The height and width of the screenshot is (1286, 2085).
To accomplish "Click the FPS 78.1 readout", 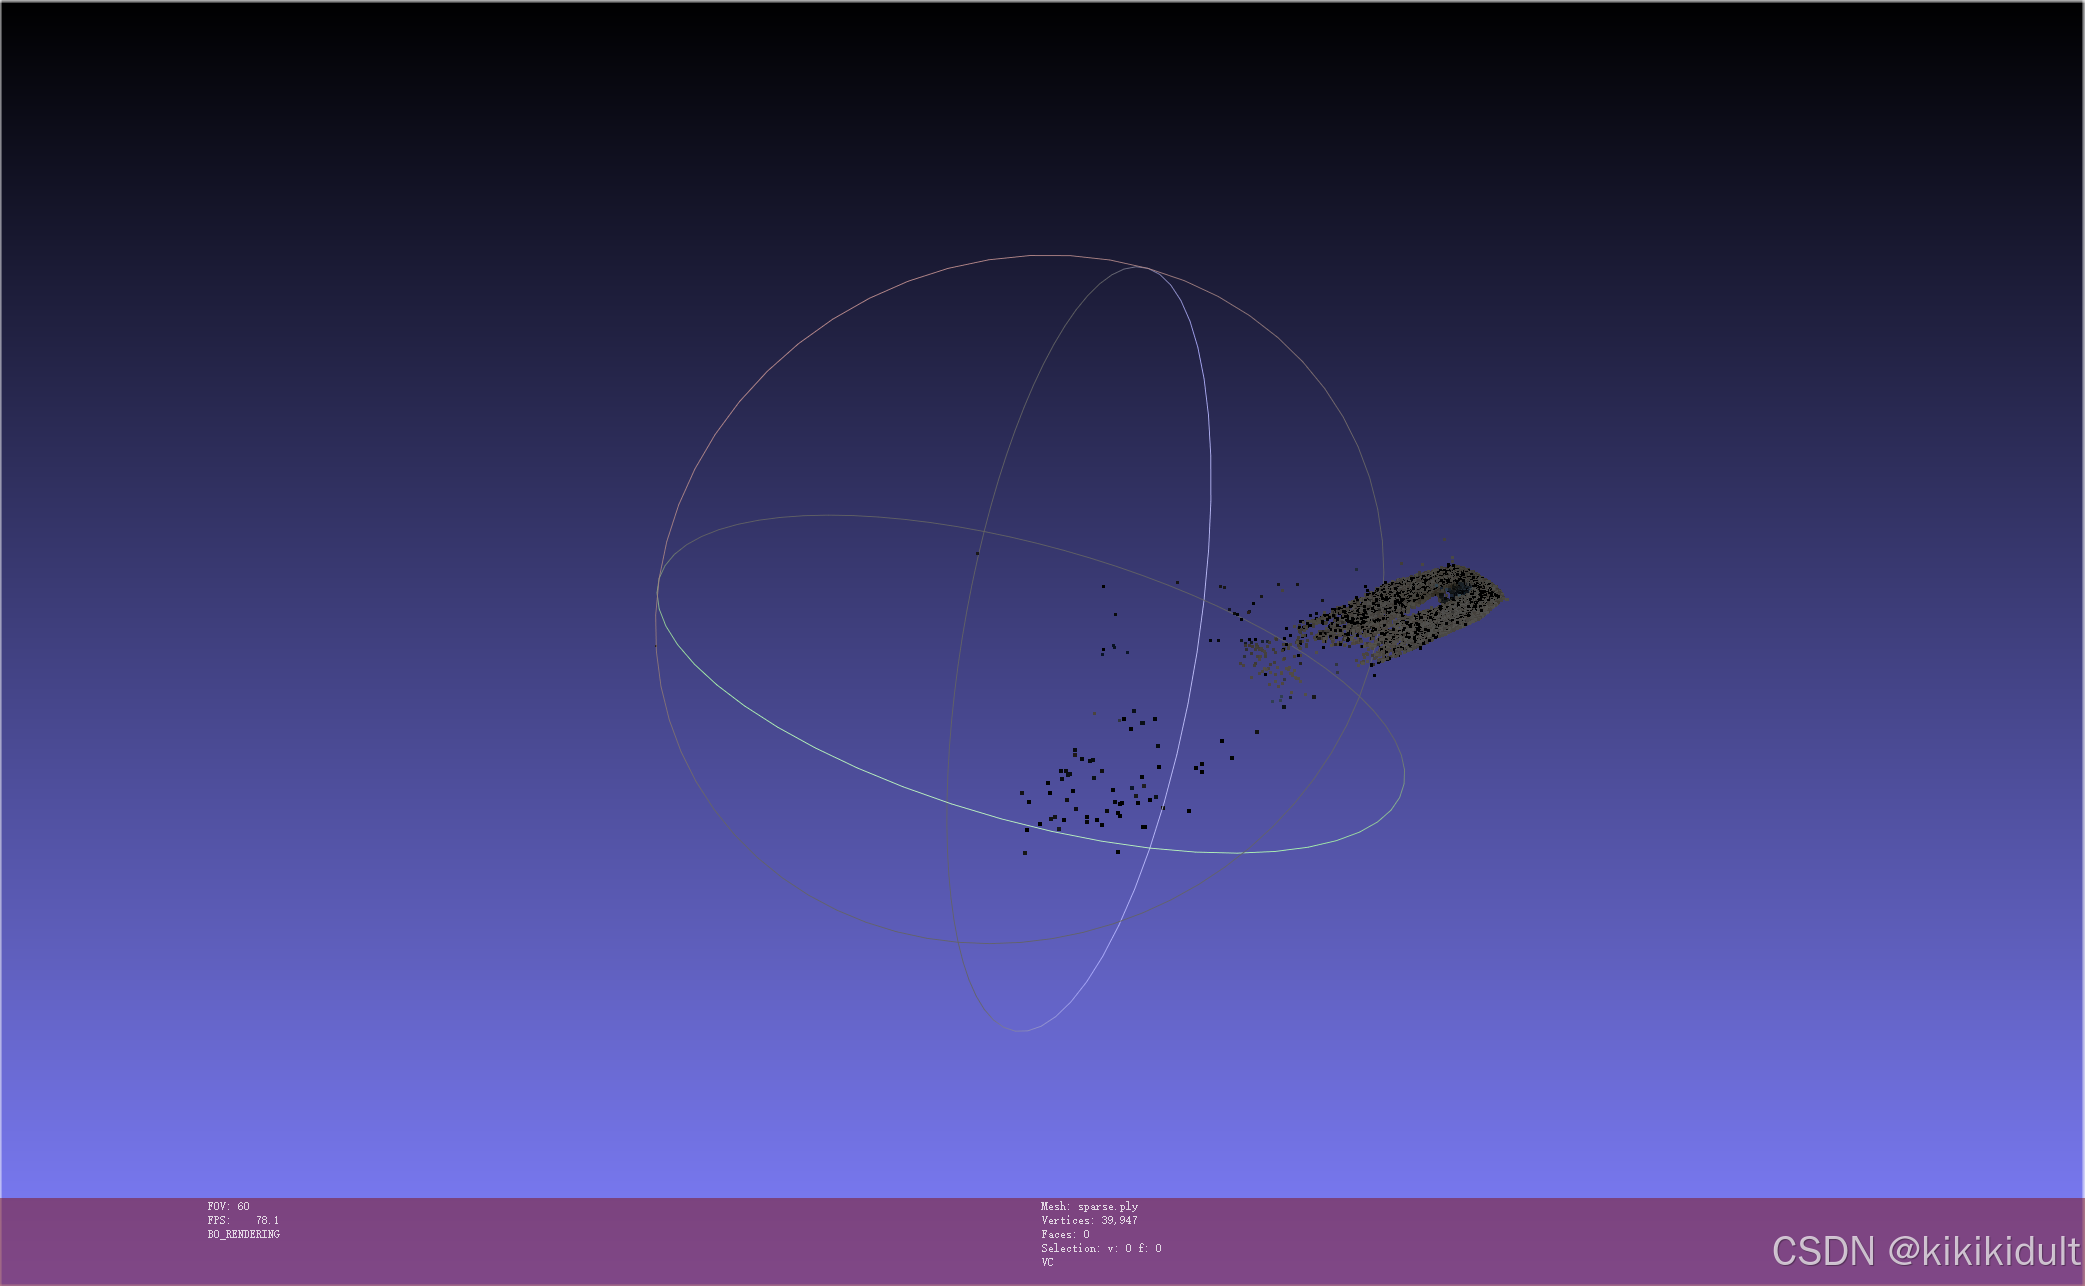I will point(243,1220).
